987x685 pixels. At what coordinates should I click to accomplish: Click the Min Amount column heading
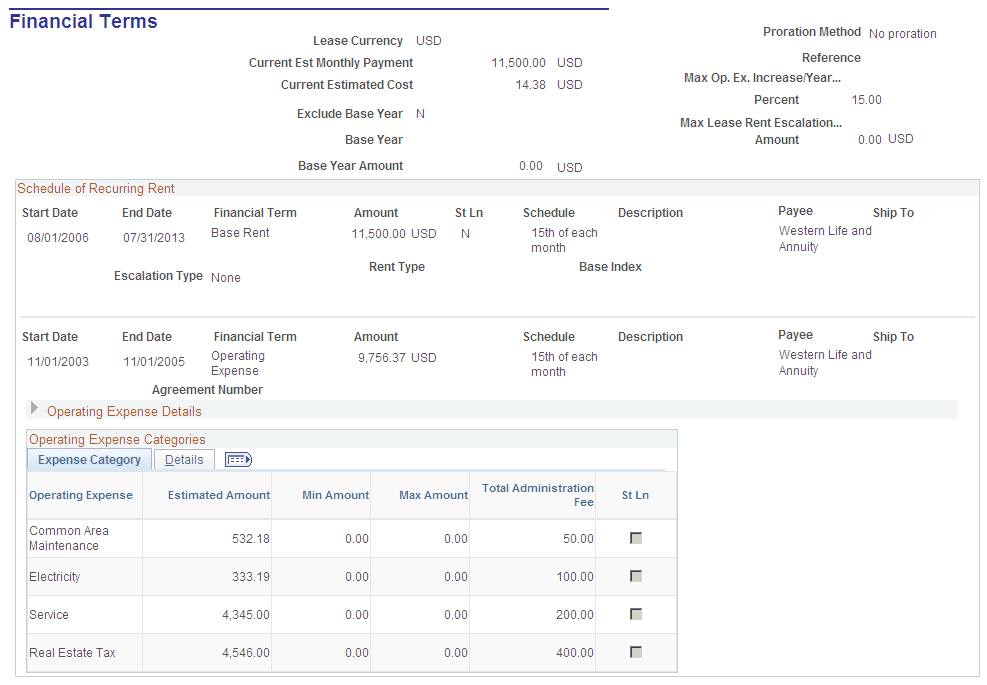click(x=337, y=494)
